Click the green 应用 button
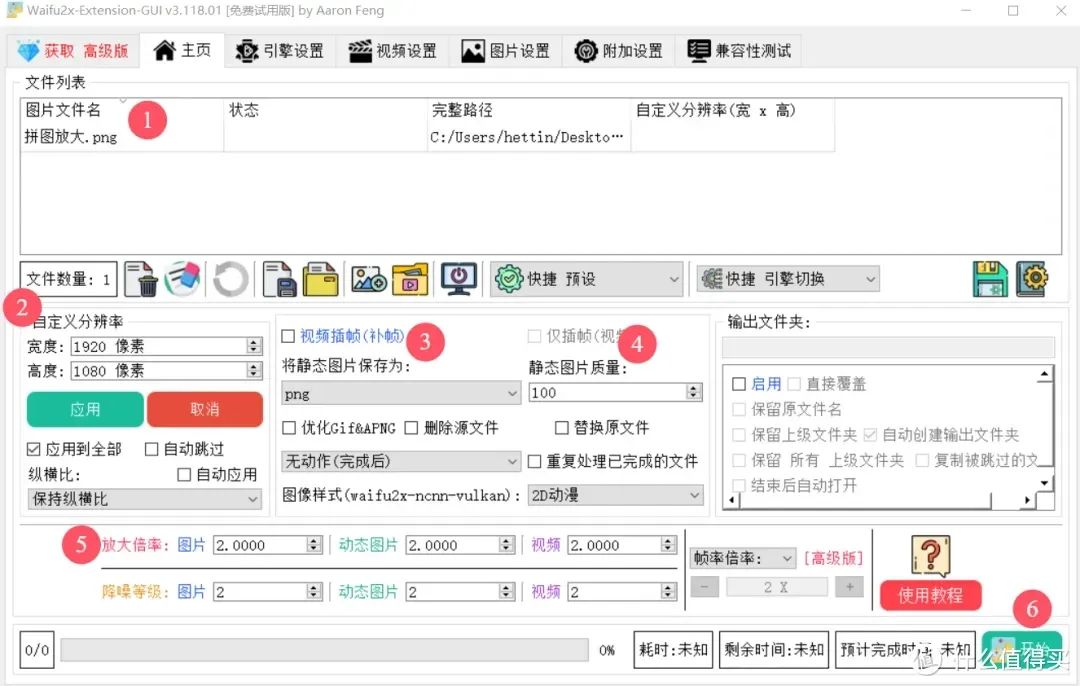 [85, 409]
